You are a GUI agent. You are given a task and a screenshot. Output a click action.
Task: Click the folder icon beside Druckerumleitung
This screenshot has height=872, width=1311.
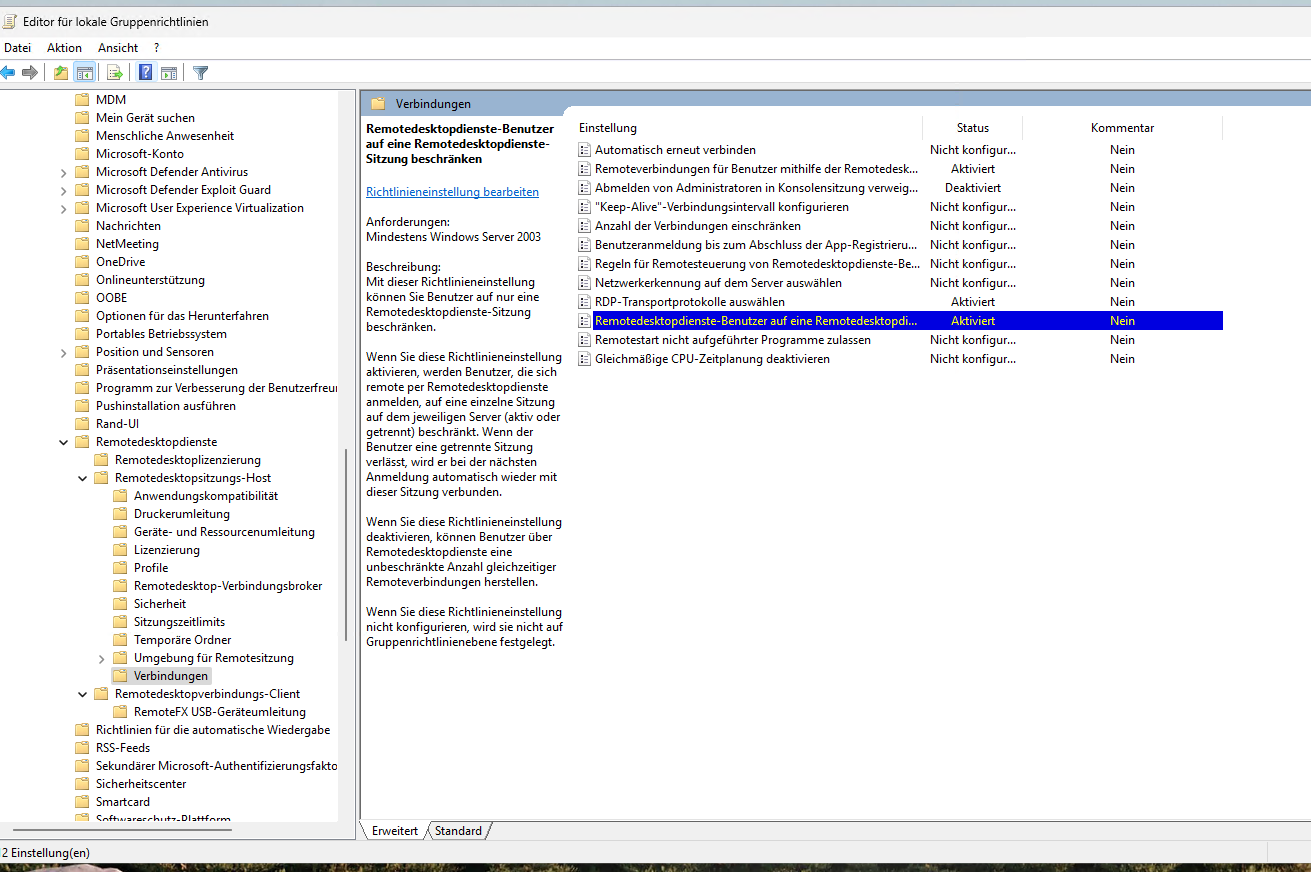tap(120, 514)
